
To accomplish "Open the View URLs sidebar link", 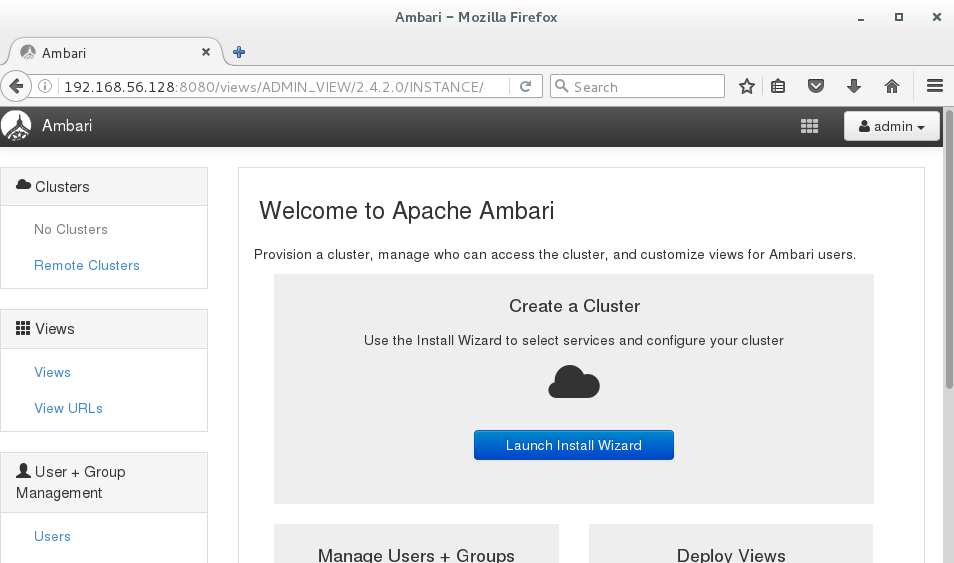I will click(68, 408).
